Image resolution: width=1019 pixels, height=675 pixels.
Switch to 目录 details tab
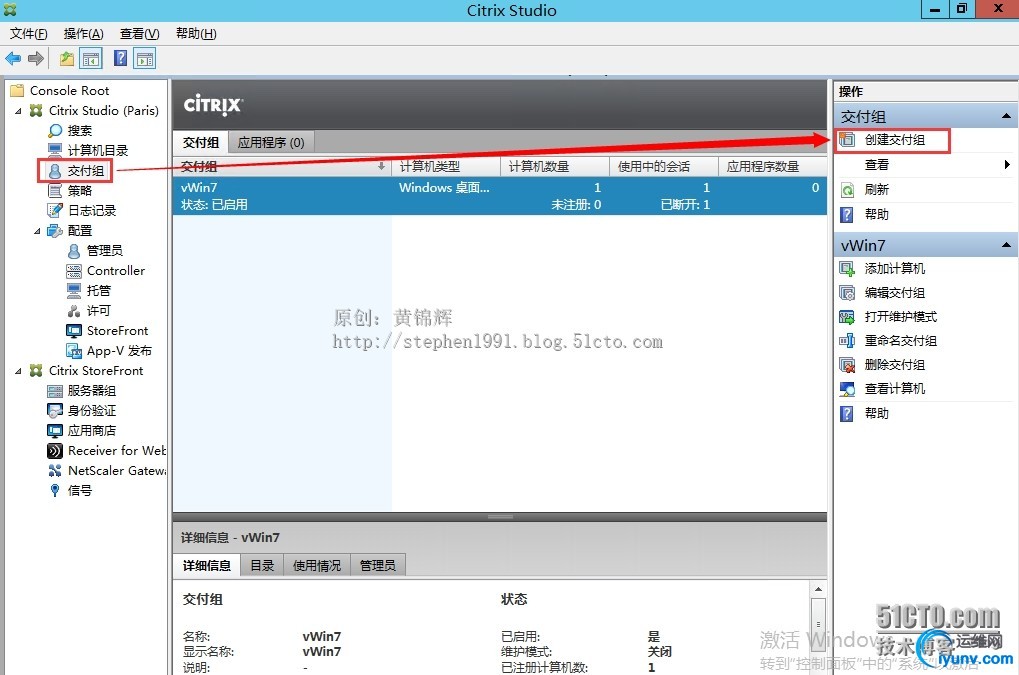(x=262, y=566)
